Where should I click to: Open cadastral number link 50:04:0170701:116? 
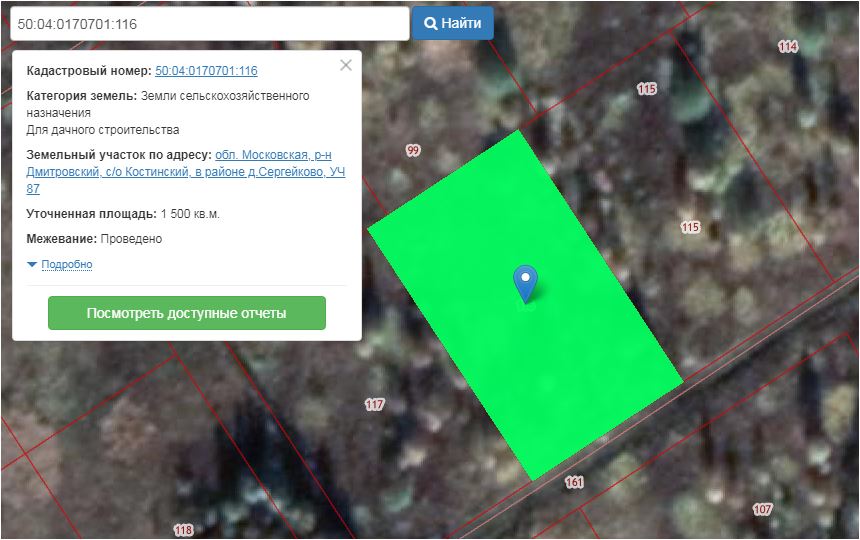tap(206, 71)
